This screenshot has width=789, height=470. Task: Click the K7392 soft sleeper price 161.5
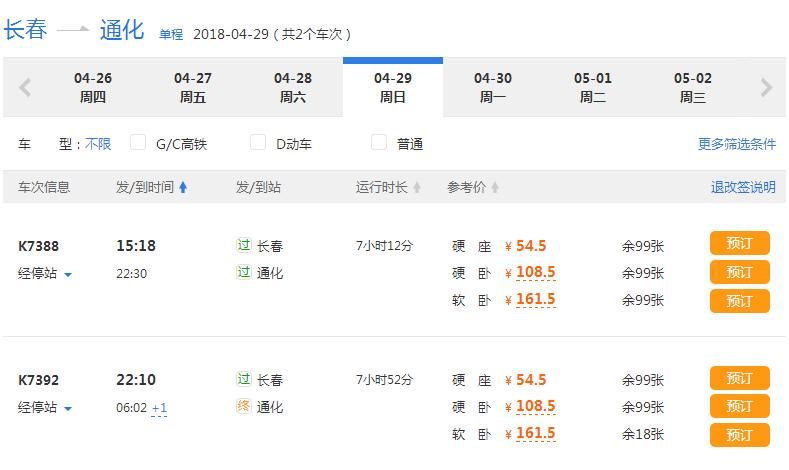[535, 434]
